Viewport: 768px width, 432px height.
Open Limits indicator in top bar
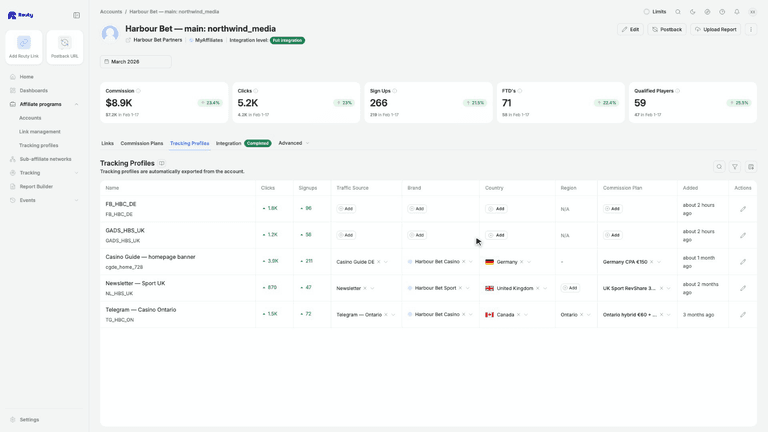click(x=655, y=12)
